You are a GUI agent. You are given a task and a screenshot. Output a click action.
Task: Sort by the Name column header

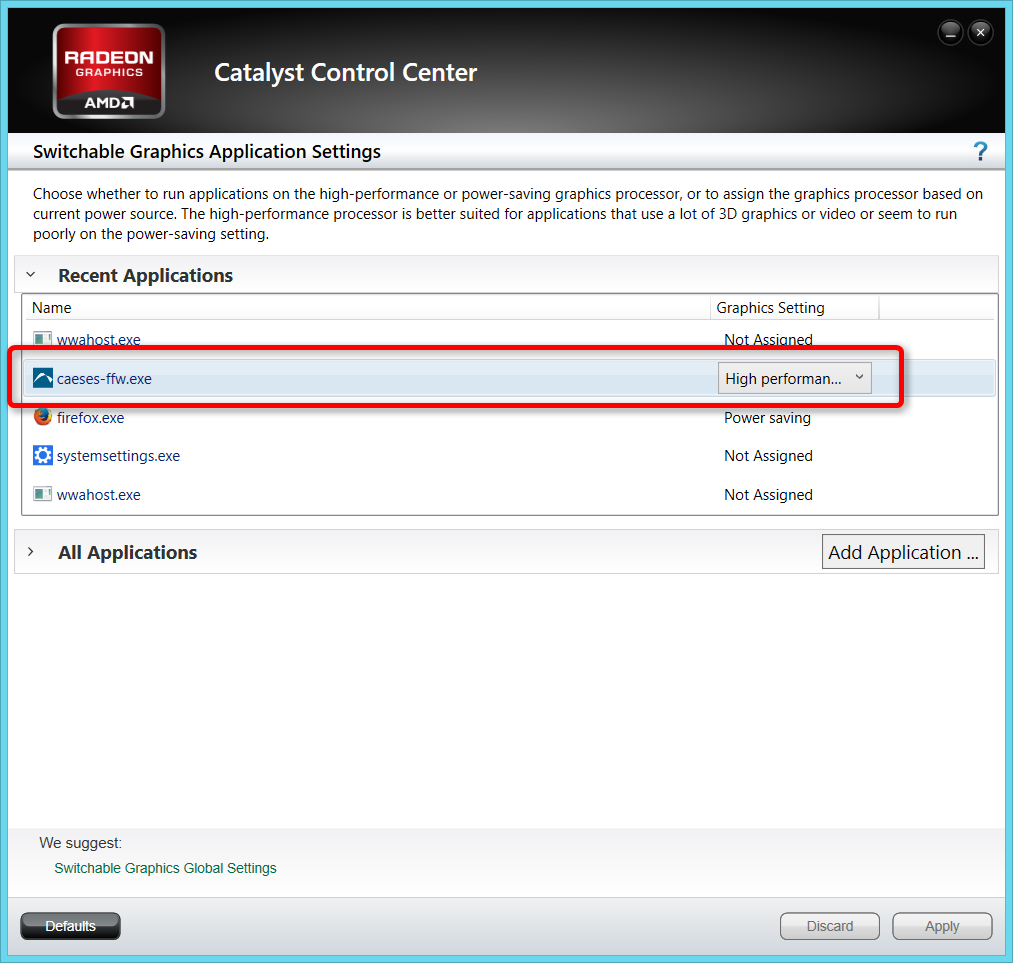52,308
